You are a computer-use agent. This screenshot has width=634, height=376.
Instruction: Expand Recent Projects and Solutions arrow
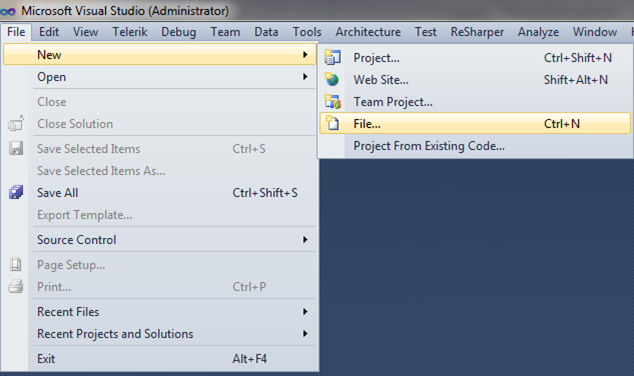[x=305, y=334]
